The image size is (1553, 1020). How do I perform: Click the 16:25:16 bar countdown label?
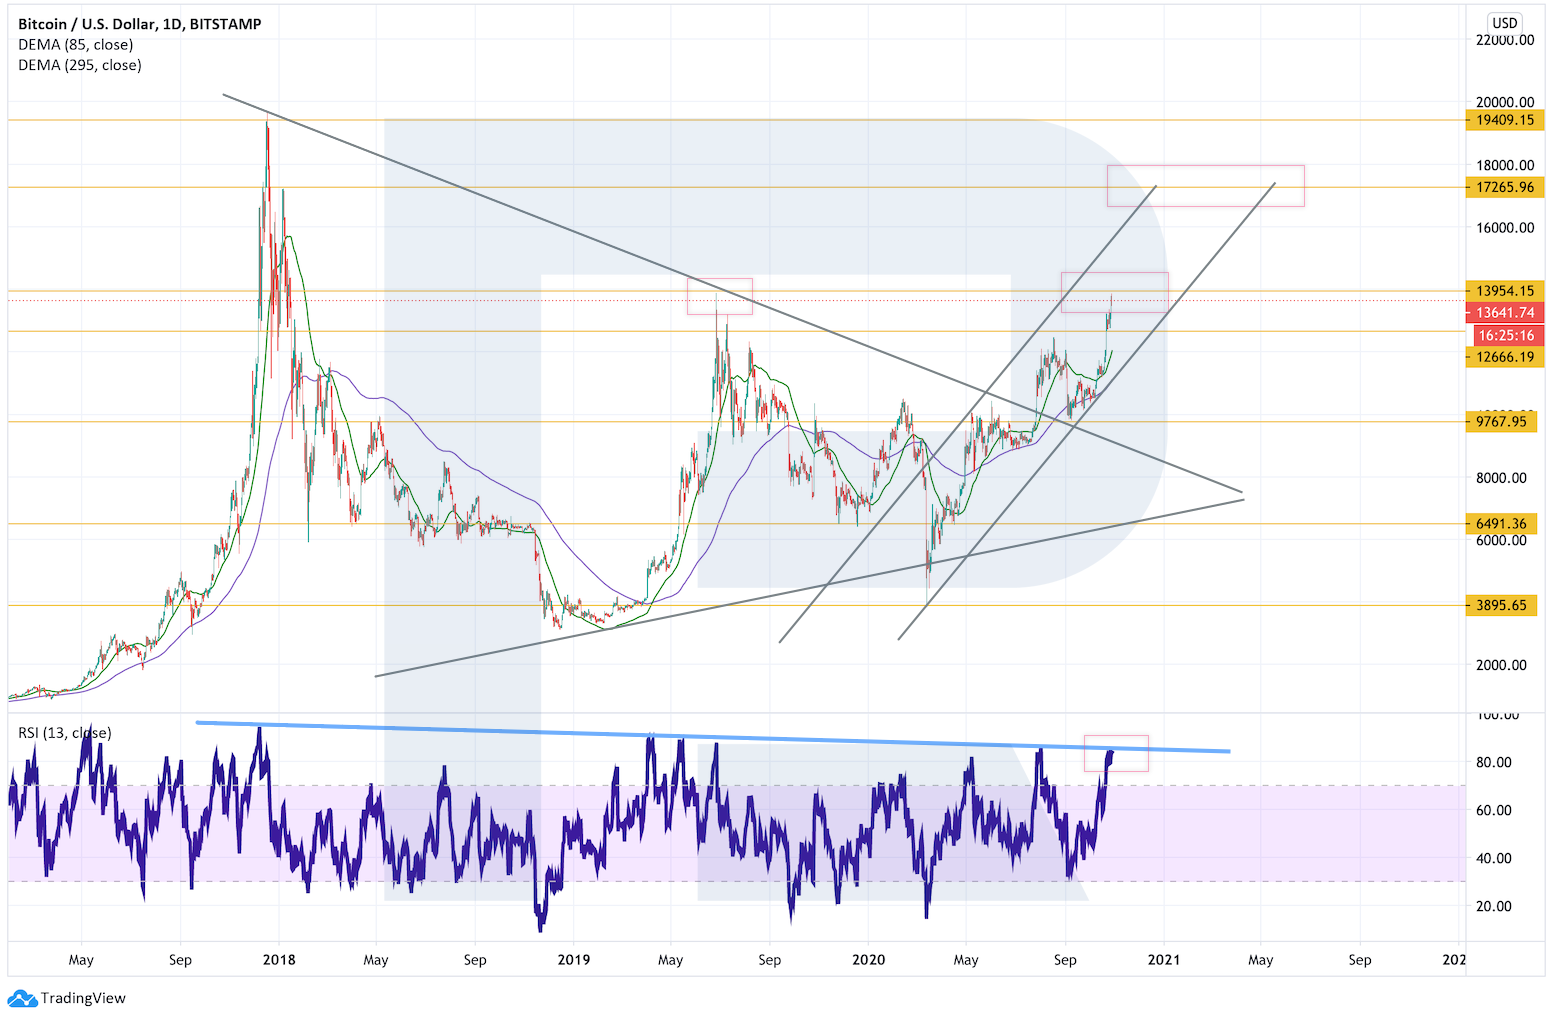tap(1504, 336)
